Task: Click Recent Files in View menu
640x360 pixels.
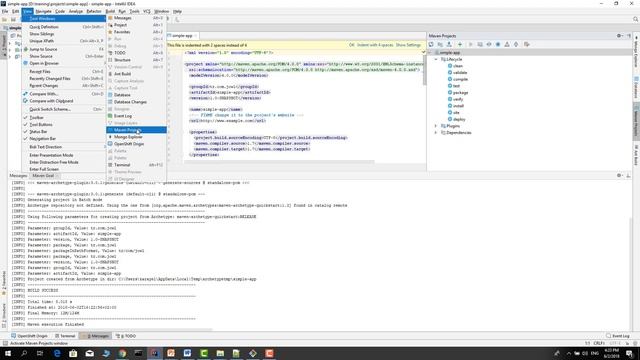Action: tap(64, 71)
